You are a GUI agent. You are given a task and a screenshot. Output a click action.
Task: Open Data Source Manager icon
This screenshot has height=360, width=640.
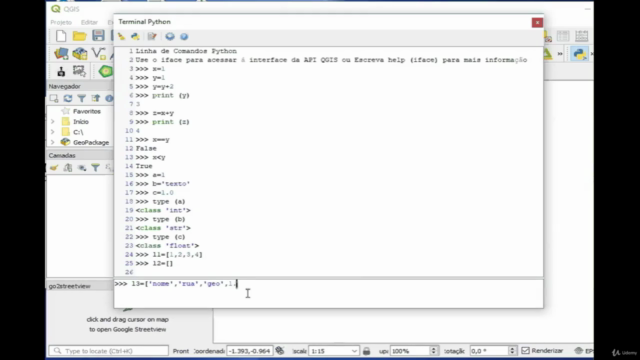[x=61, y=53]
